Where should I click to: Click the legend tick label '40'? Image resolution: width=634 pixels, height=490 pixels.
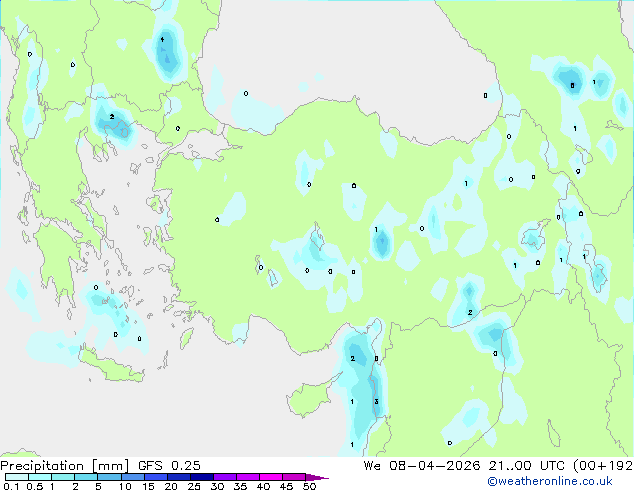click(x=263, y=486)
